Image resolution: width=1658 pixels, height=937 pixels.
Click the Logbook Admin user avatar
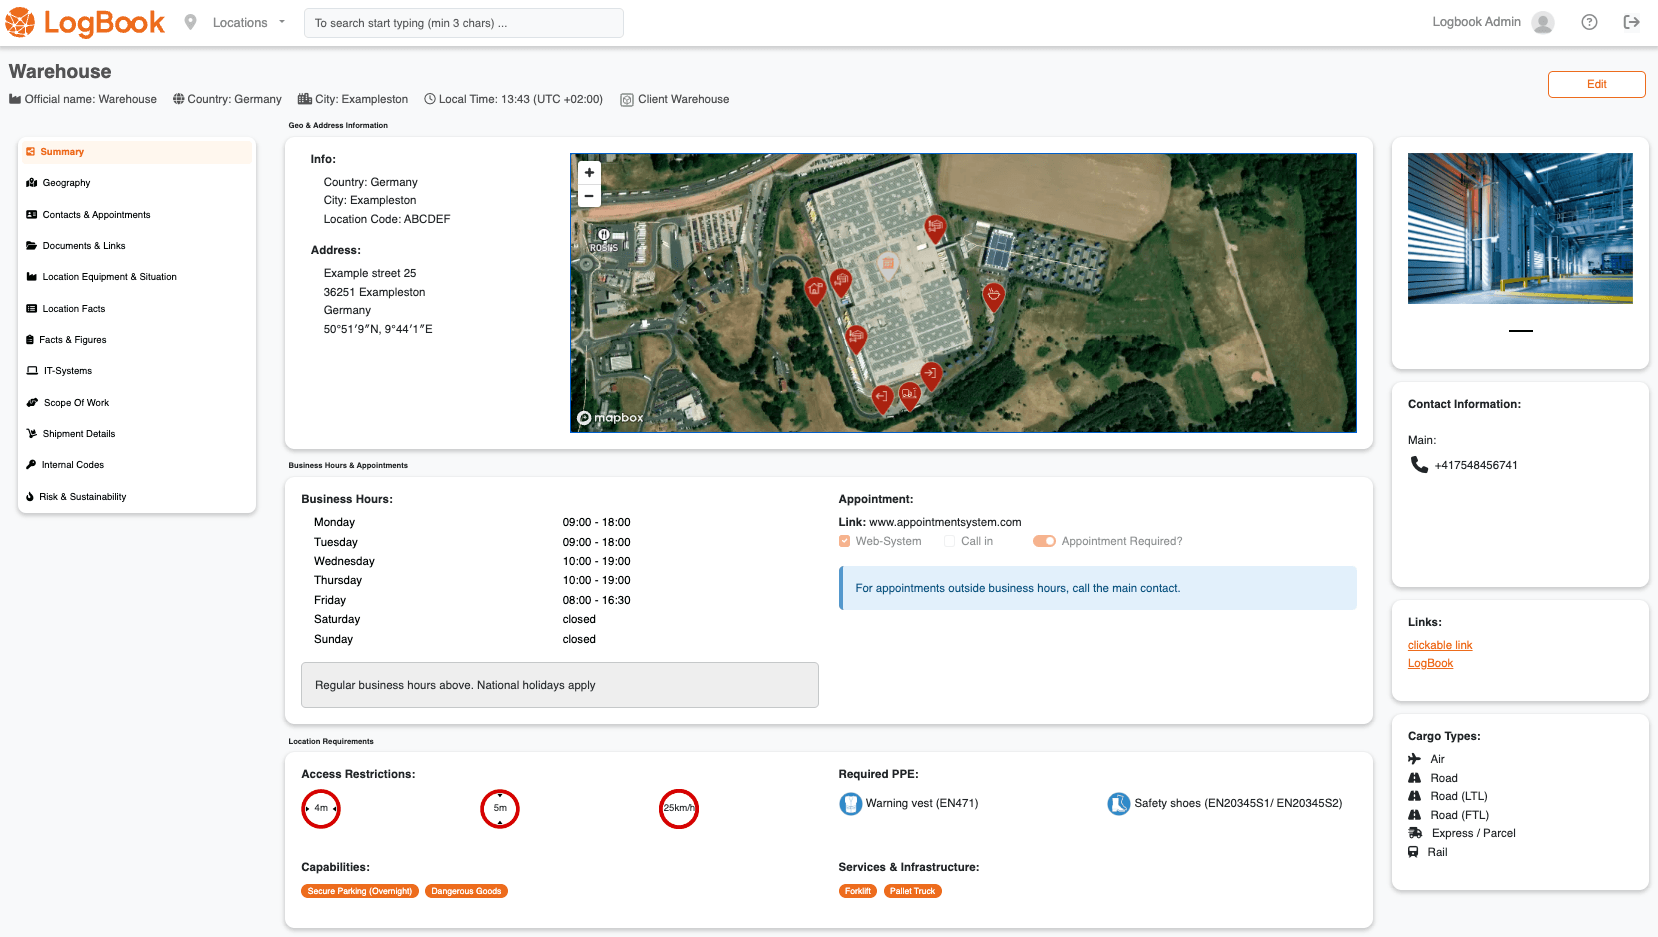[1543, 22]
